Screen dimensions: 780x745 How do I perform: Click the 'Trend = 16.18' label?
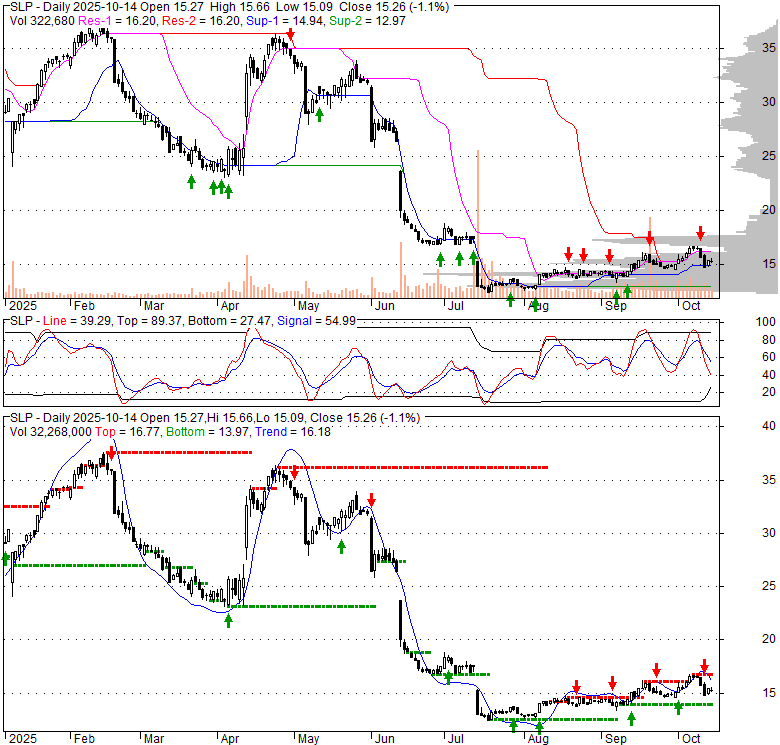pyautogui.click(x=293, y=432)
